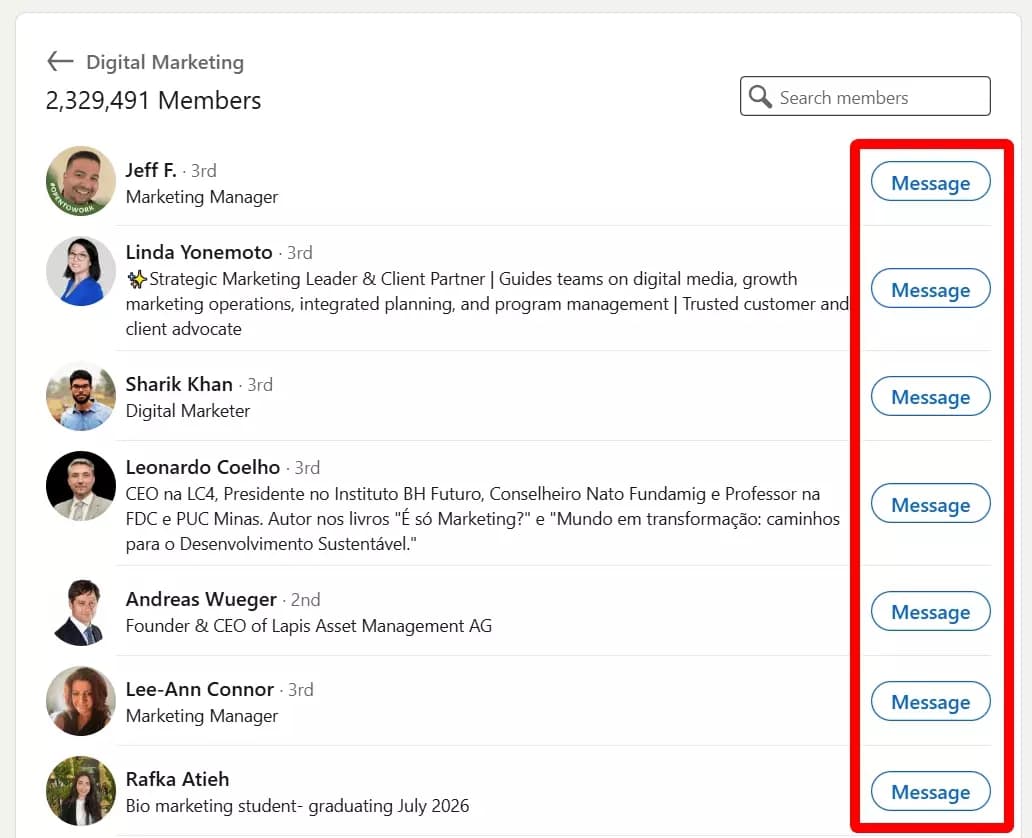
Task: Select Lee-Ann Connor's profile picture
Action: click(x=81, y=701)
